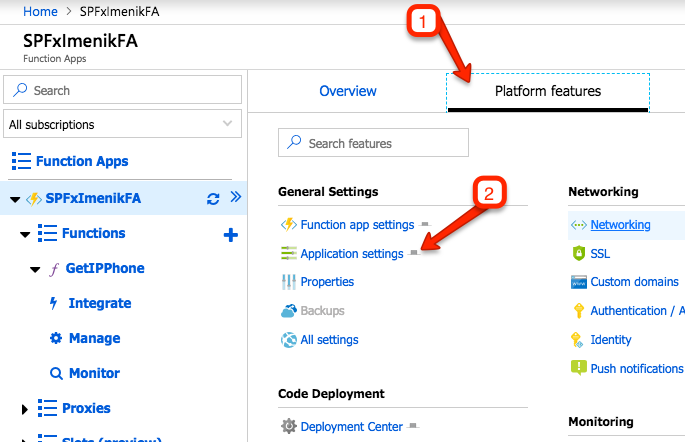This screenshot has height=442, width=685.
Task: Click the All settings globe icon
Action: [x=288, y=340]
